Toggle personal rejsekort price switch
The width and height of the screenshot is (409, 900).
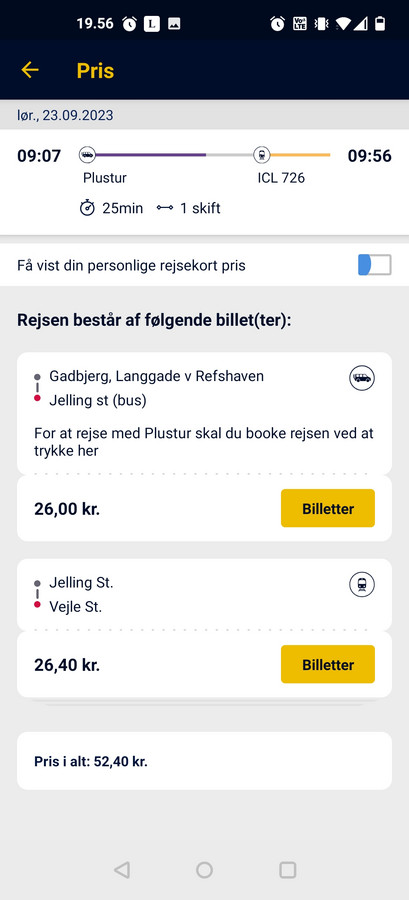[x=375, y=265]
